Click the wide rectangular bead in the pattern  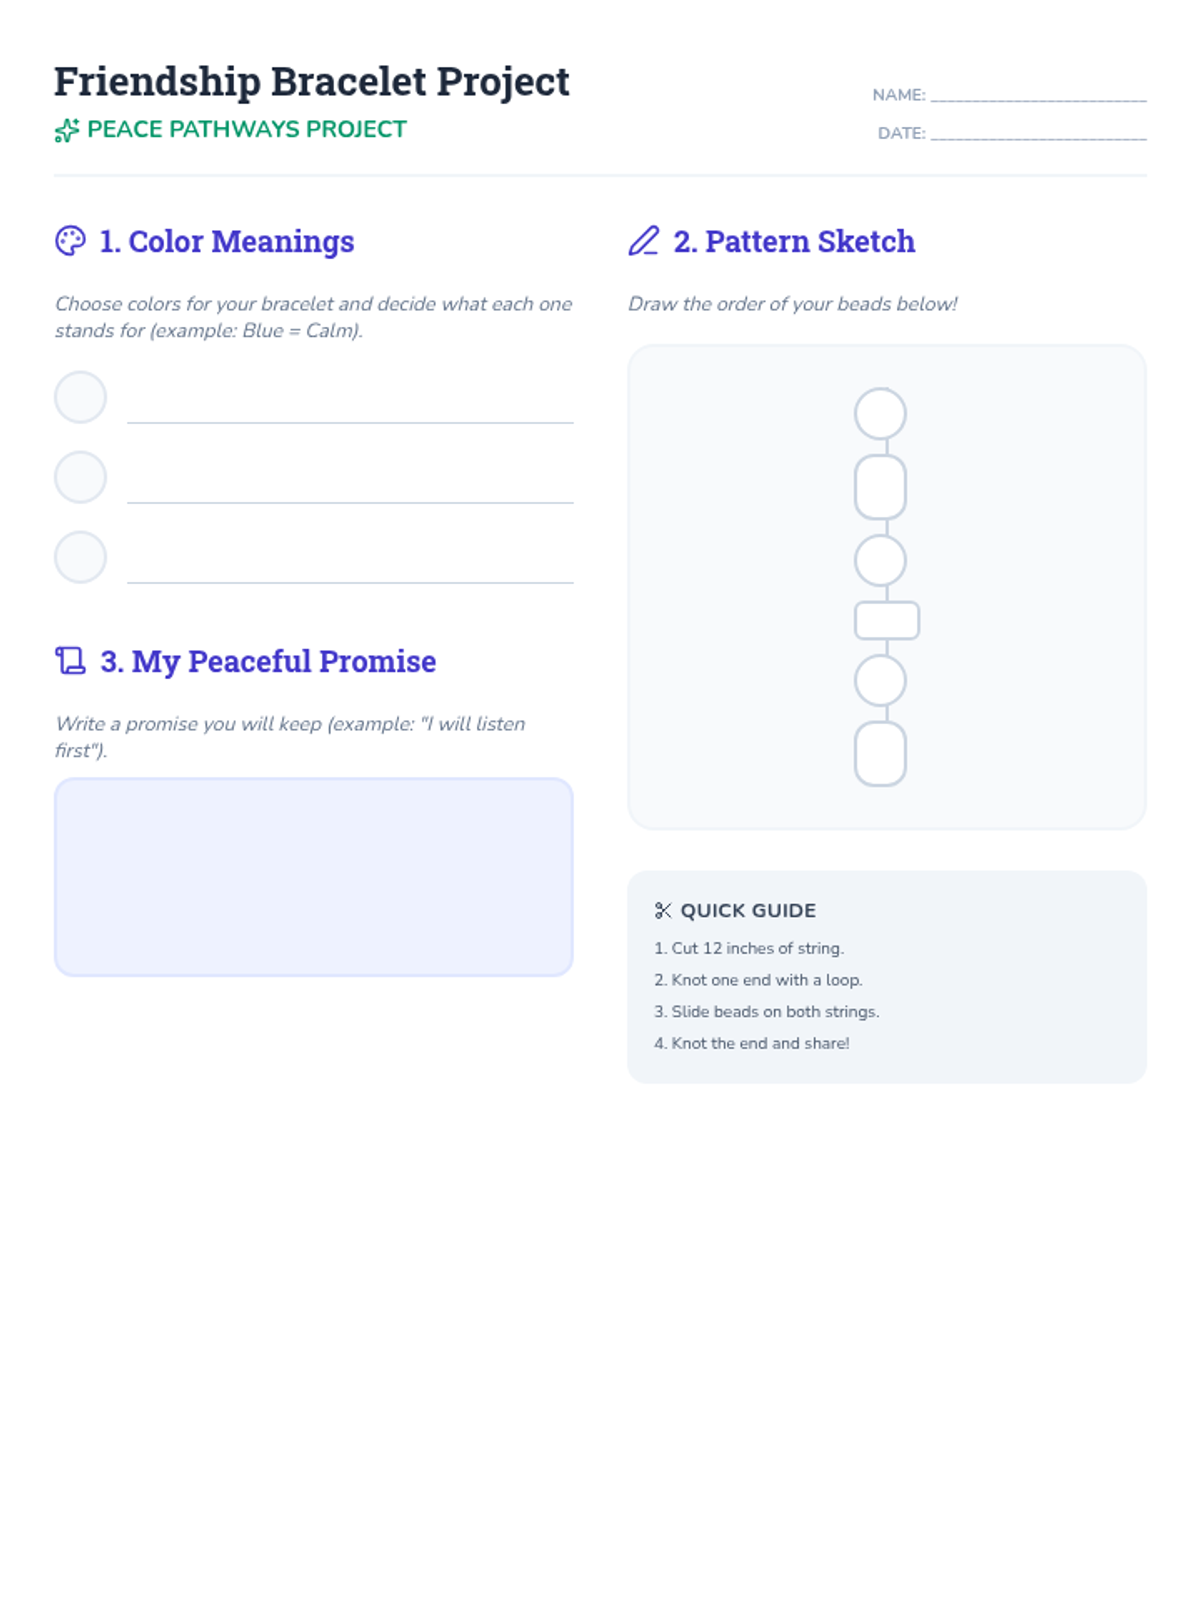(x=887, y=621)
